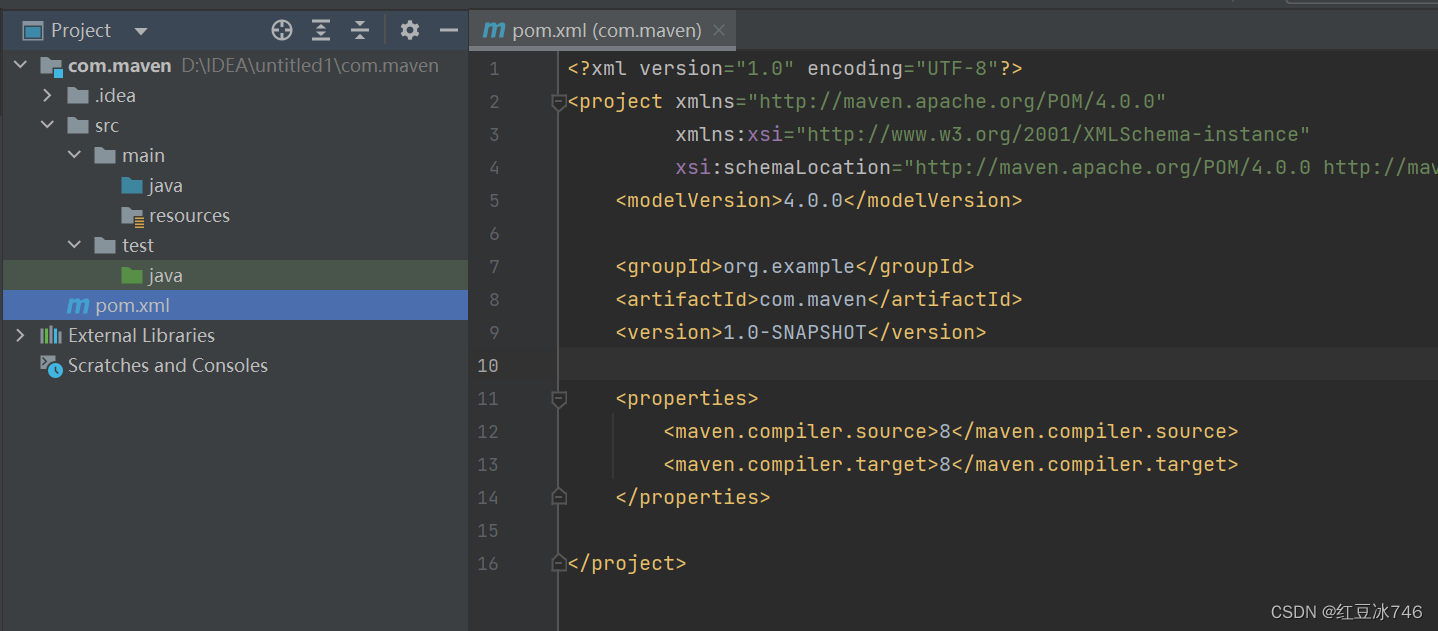Screen dimensions: 1438x631
Task: Click the Collapse All icon in Project toolbar
Action: tap(360, 31)
